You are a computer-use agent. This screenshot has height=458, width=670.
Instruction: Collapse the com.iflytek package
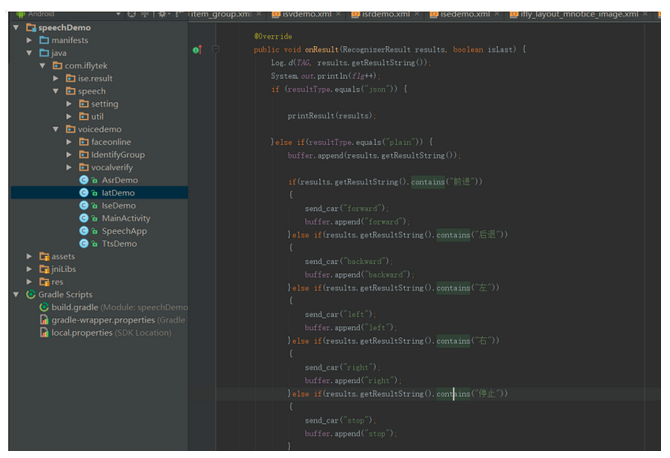[43, 65]
